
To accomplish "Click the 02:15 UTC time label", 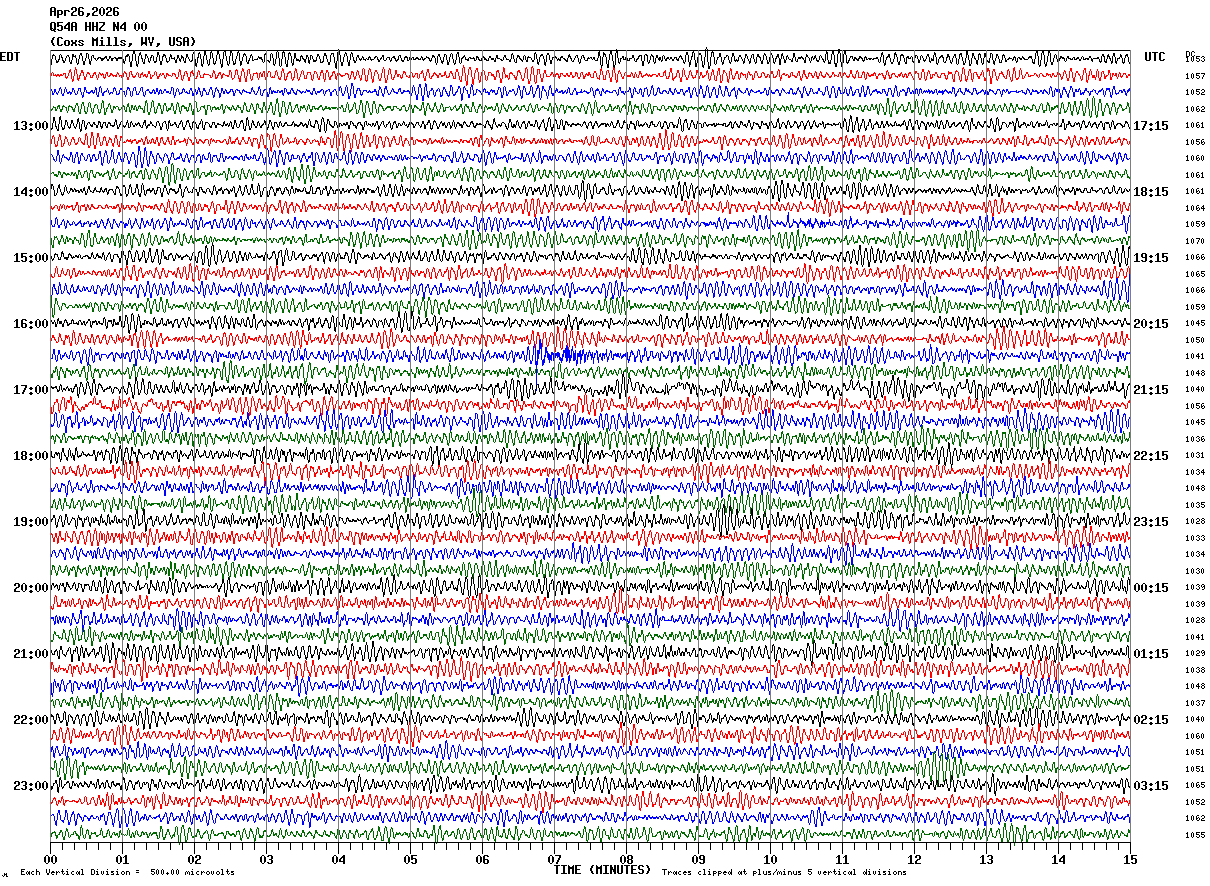I will click(1151, 720).
